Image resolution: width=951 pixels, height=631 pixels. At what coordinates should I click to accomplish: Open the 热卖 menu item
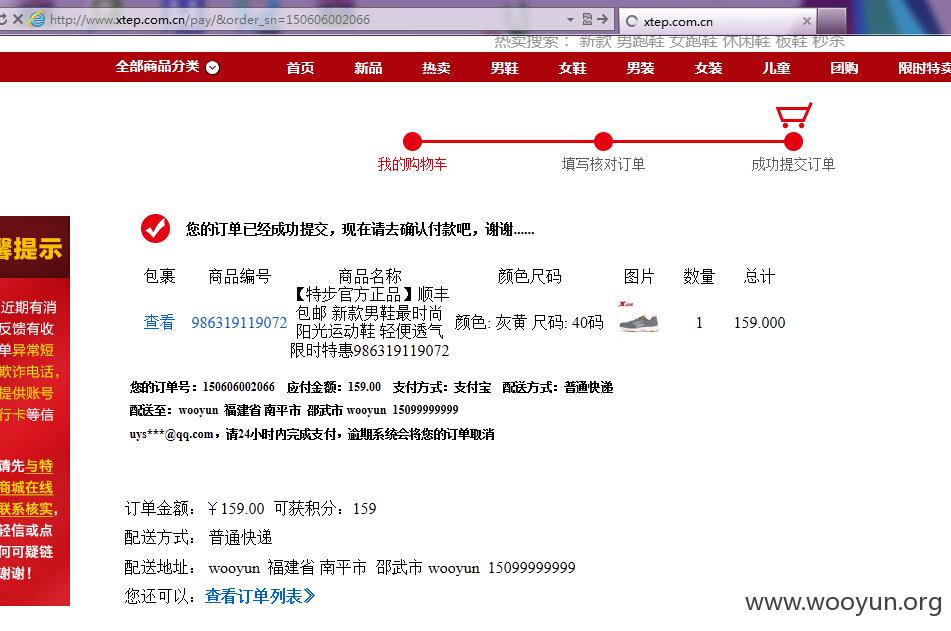pyautogui.click(x=436, y=67)
